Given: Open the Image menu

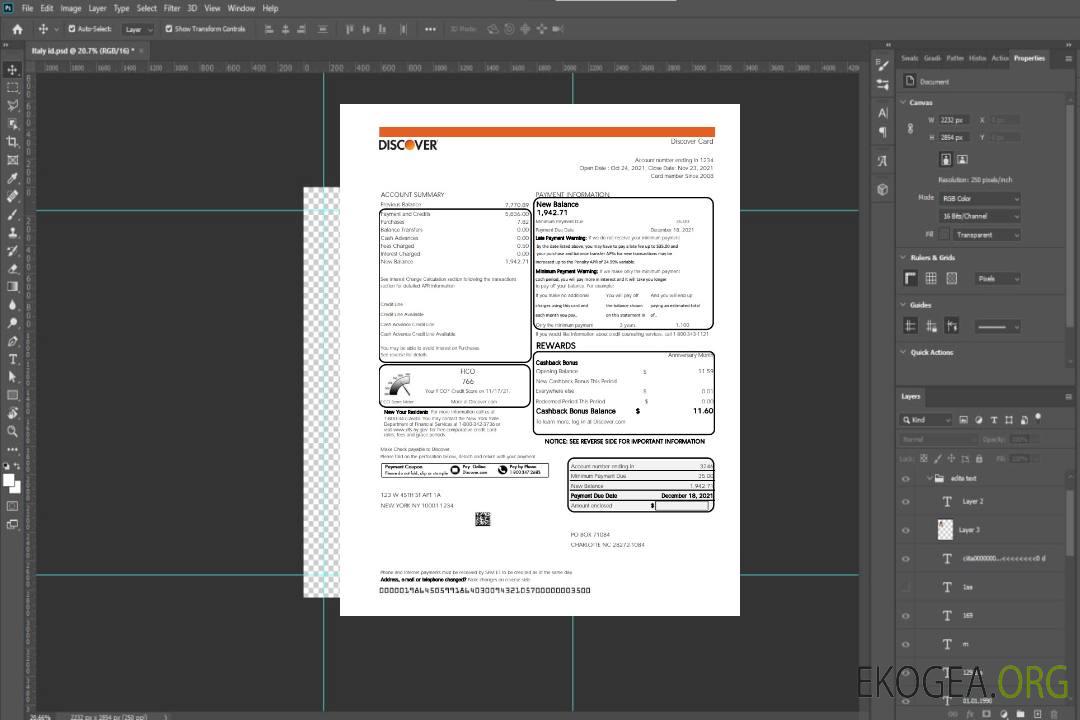Looking at the screenshot, I should click(71, 8).
